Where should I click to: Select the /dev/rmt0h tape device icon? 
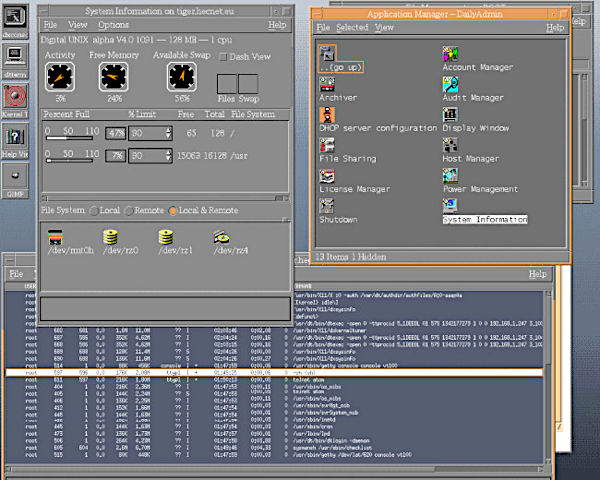coord(55,237)
